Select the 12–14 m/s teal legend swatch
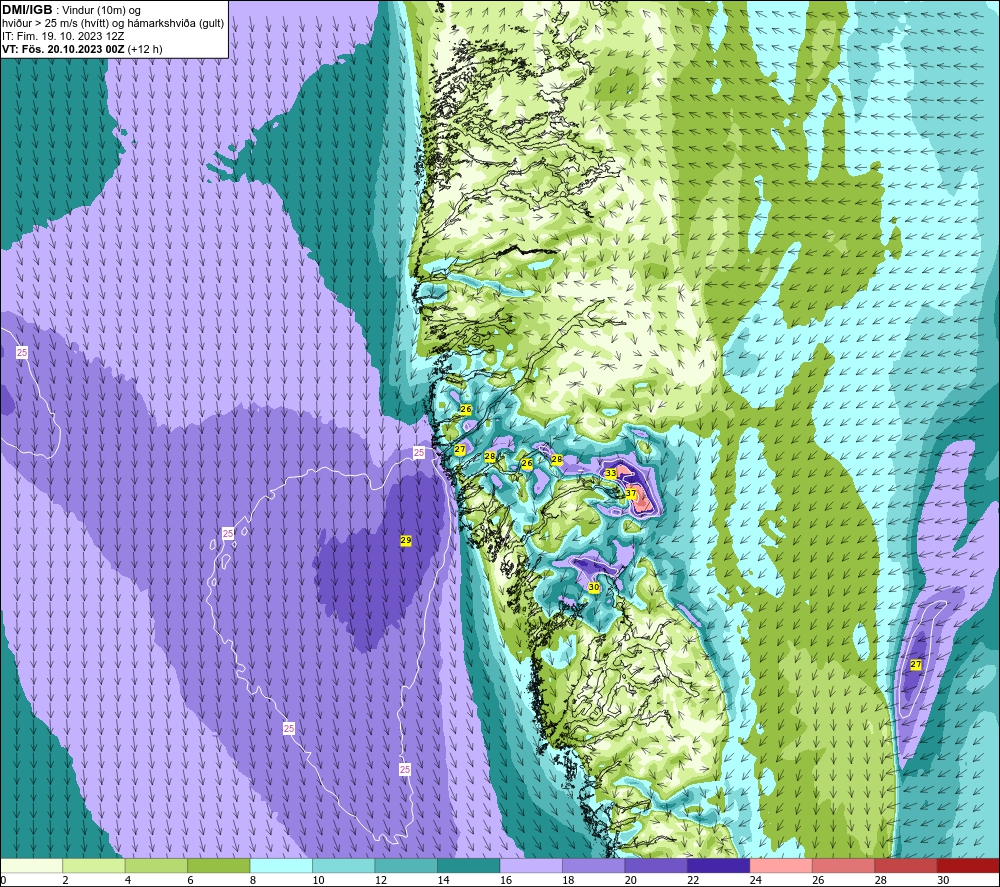The image size is (1000, 887). pos(406,865)
